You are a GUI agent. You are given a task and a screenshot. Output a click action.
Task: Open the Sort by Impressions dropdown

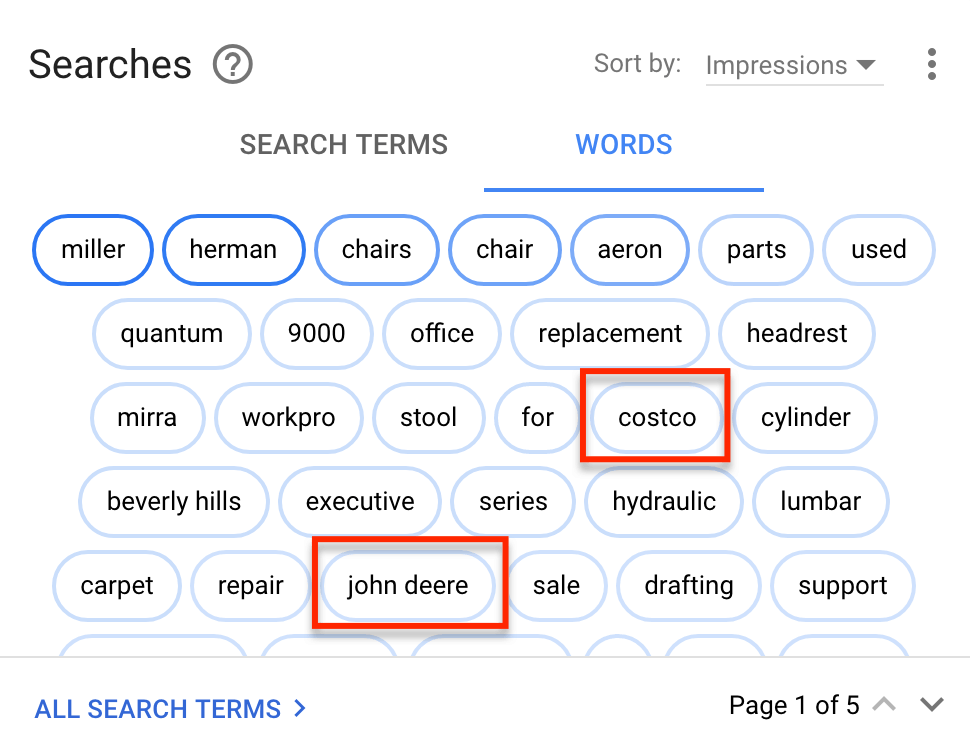[793, 66]
